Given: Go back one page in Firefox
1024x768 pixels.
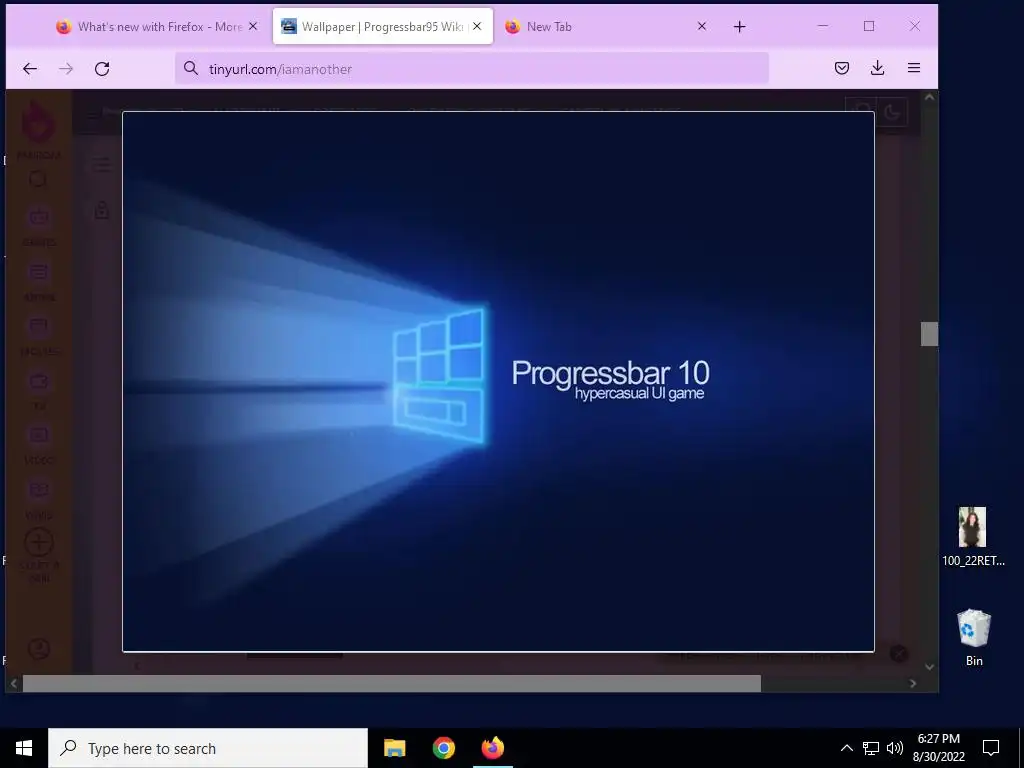Looking at the screenshot, I should pyautogui.click(x=30, y=69).
